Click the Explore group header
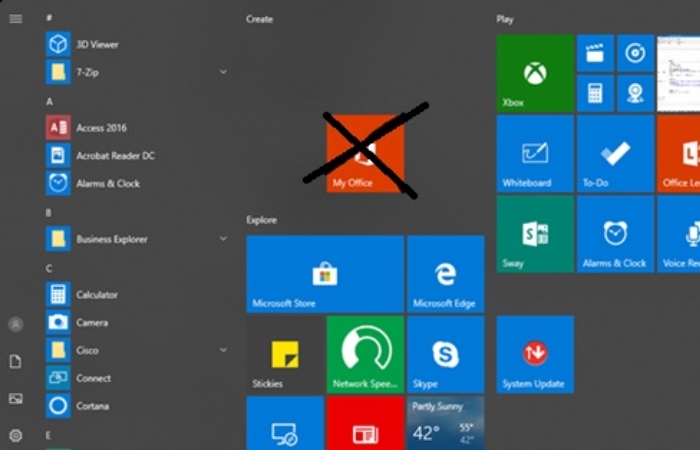Image resolution: width=700 pixels, height=450 pixels. [262, 220]
